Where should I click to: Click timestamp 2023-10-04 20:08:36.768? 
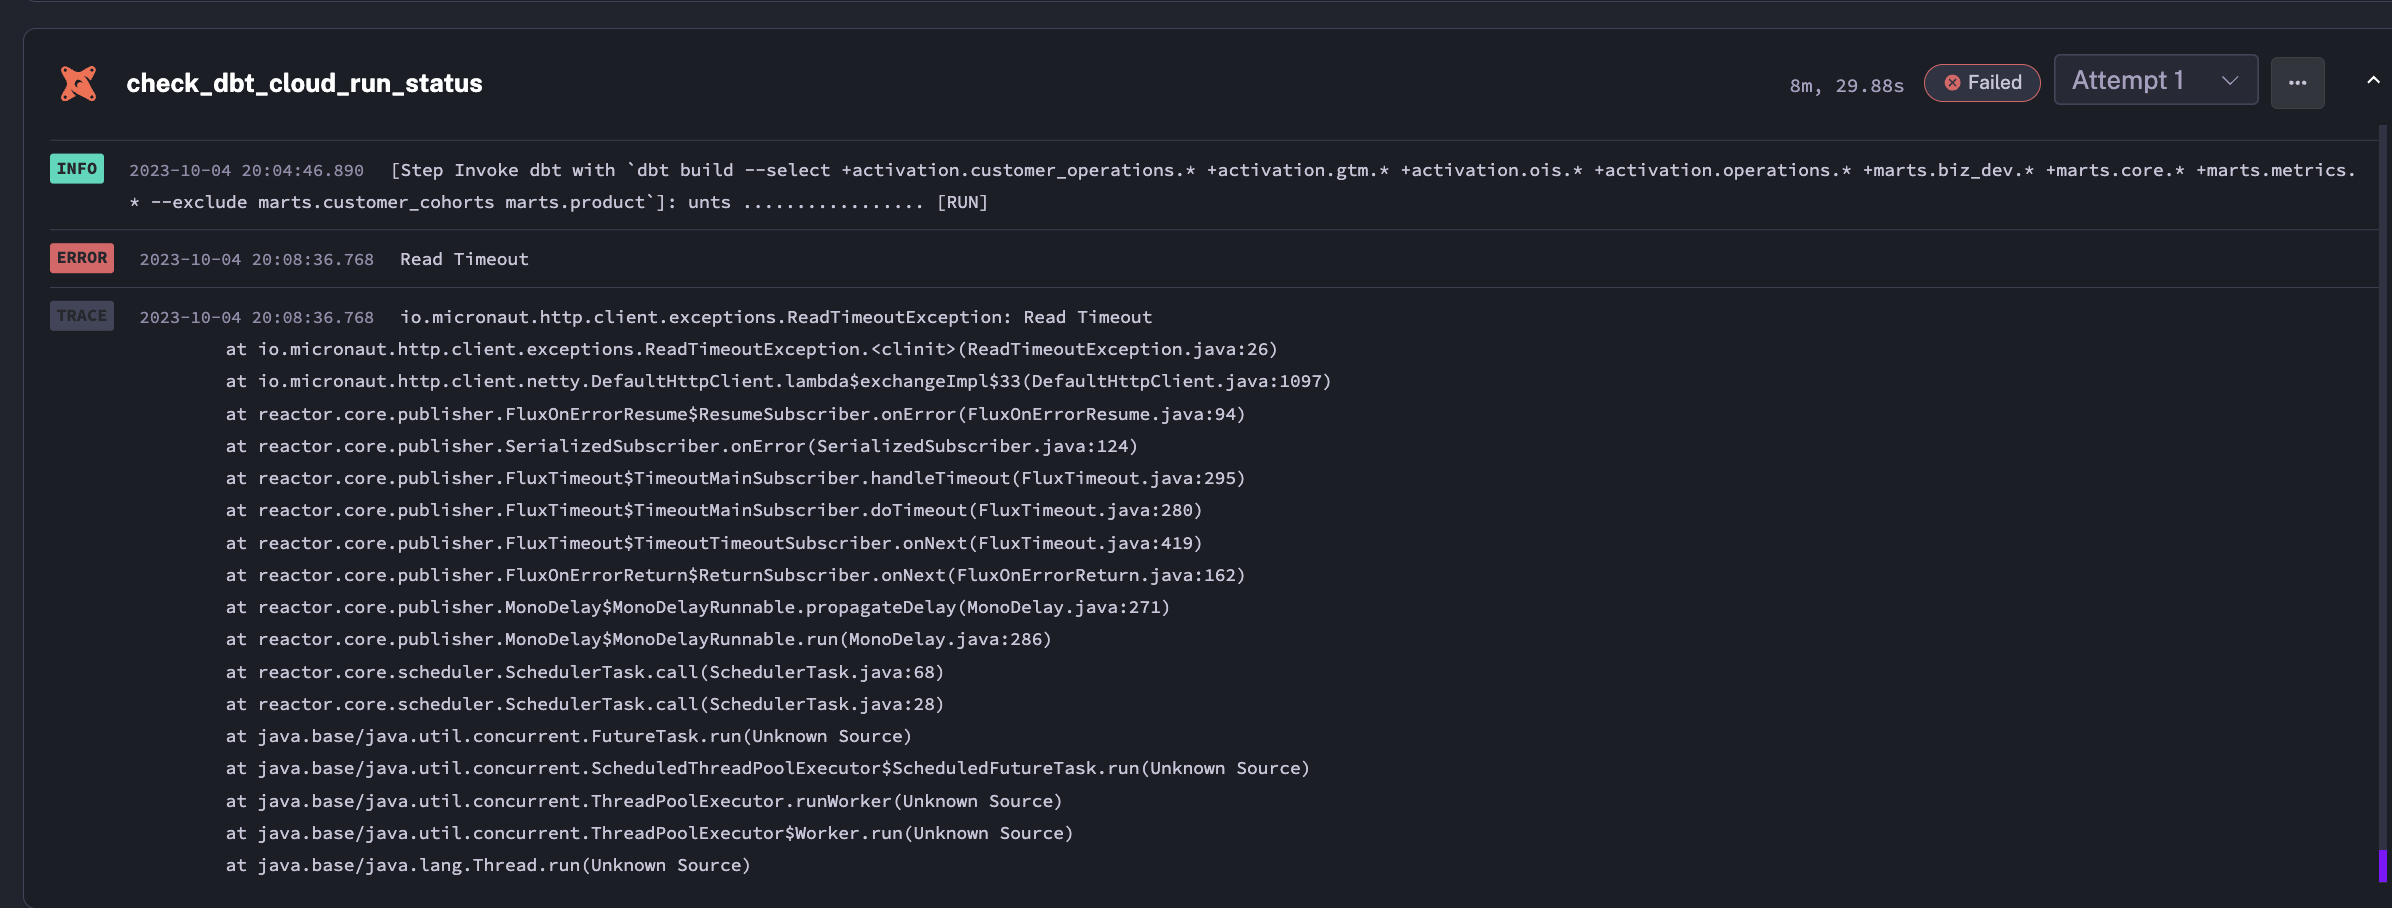(255, 258)
